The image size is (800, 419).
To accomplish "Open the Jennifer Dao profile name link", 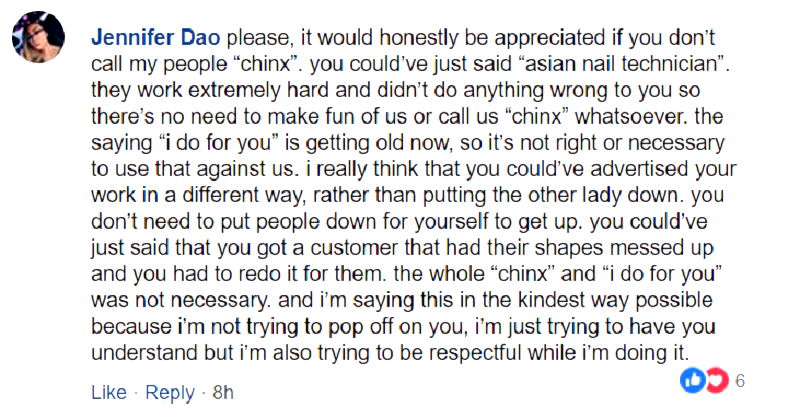I will [157, 37].
